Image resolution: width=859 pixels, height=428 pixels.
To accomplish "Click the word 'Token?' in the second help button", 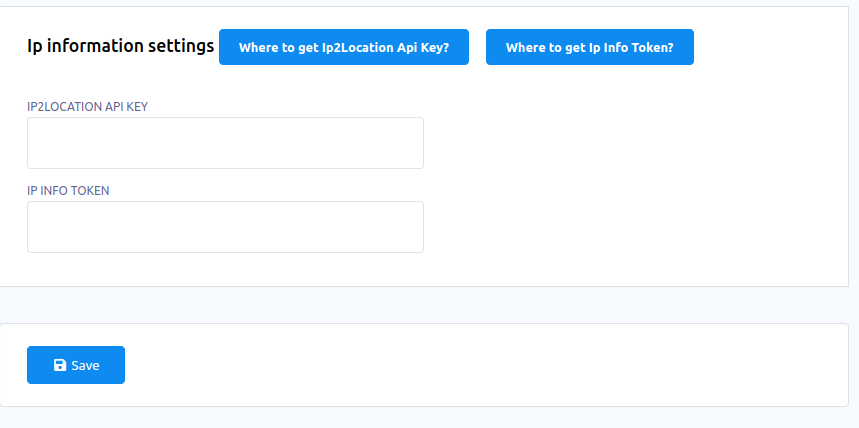I will [x=652, y=47].
